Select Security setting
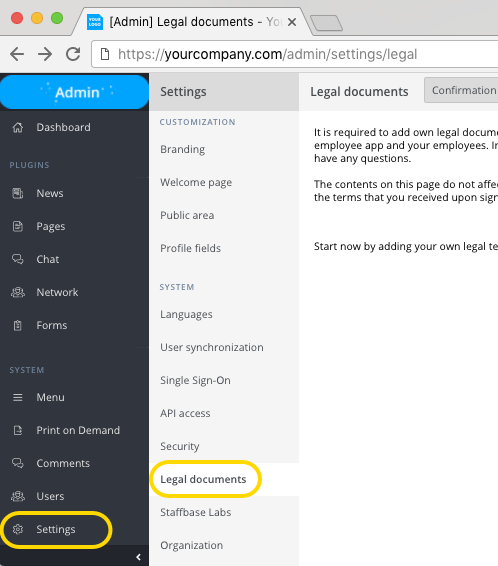 pyautogui.click(x=224, y=446)
